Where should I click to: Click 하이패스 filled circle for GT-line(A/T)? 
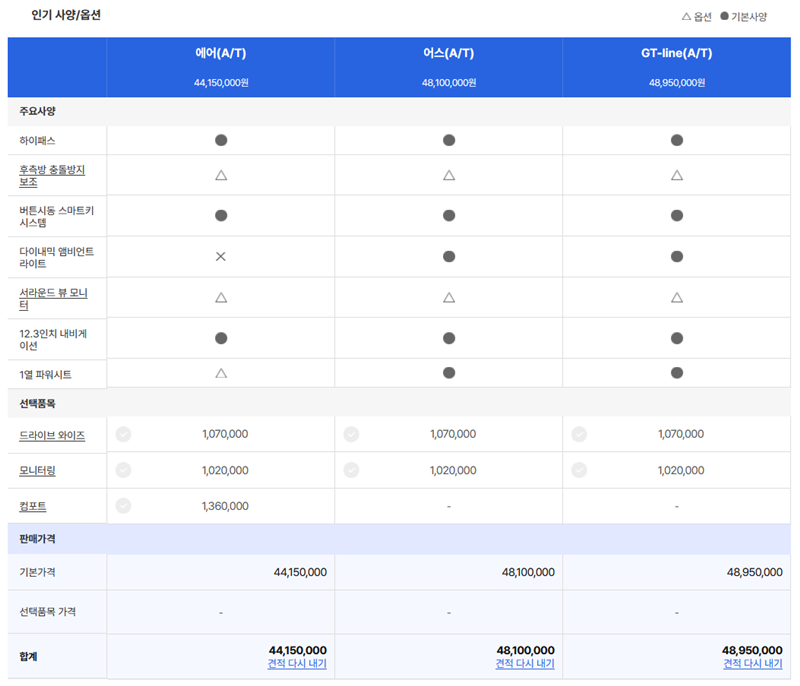pos(677,140)
